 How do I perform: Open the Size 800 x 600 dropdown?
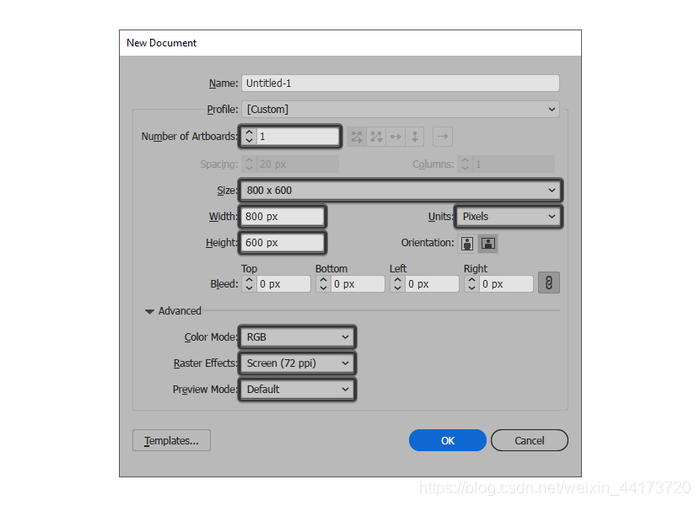(x=400, y=190)
